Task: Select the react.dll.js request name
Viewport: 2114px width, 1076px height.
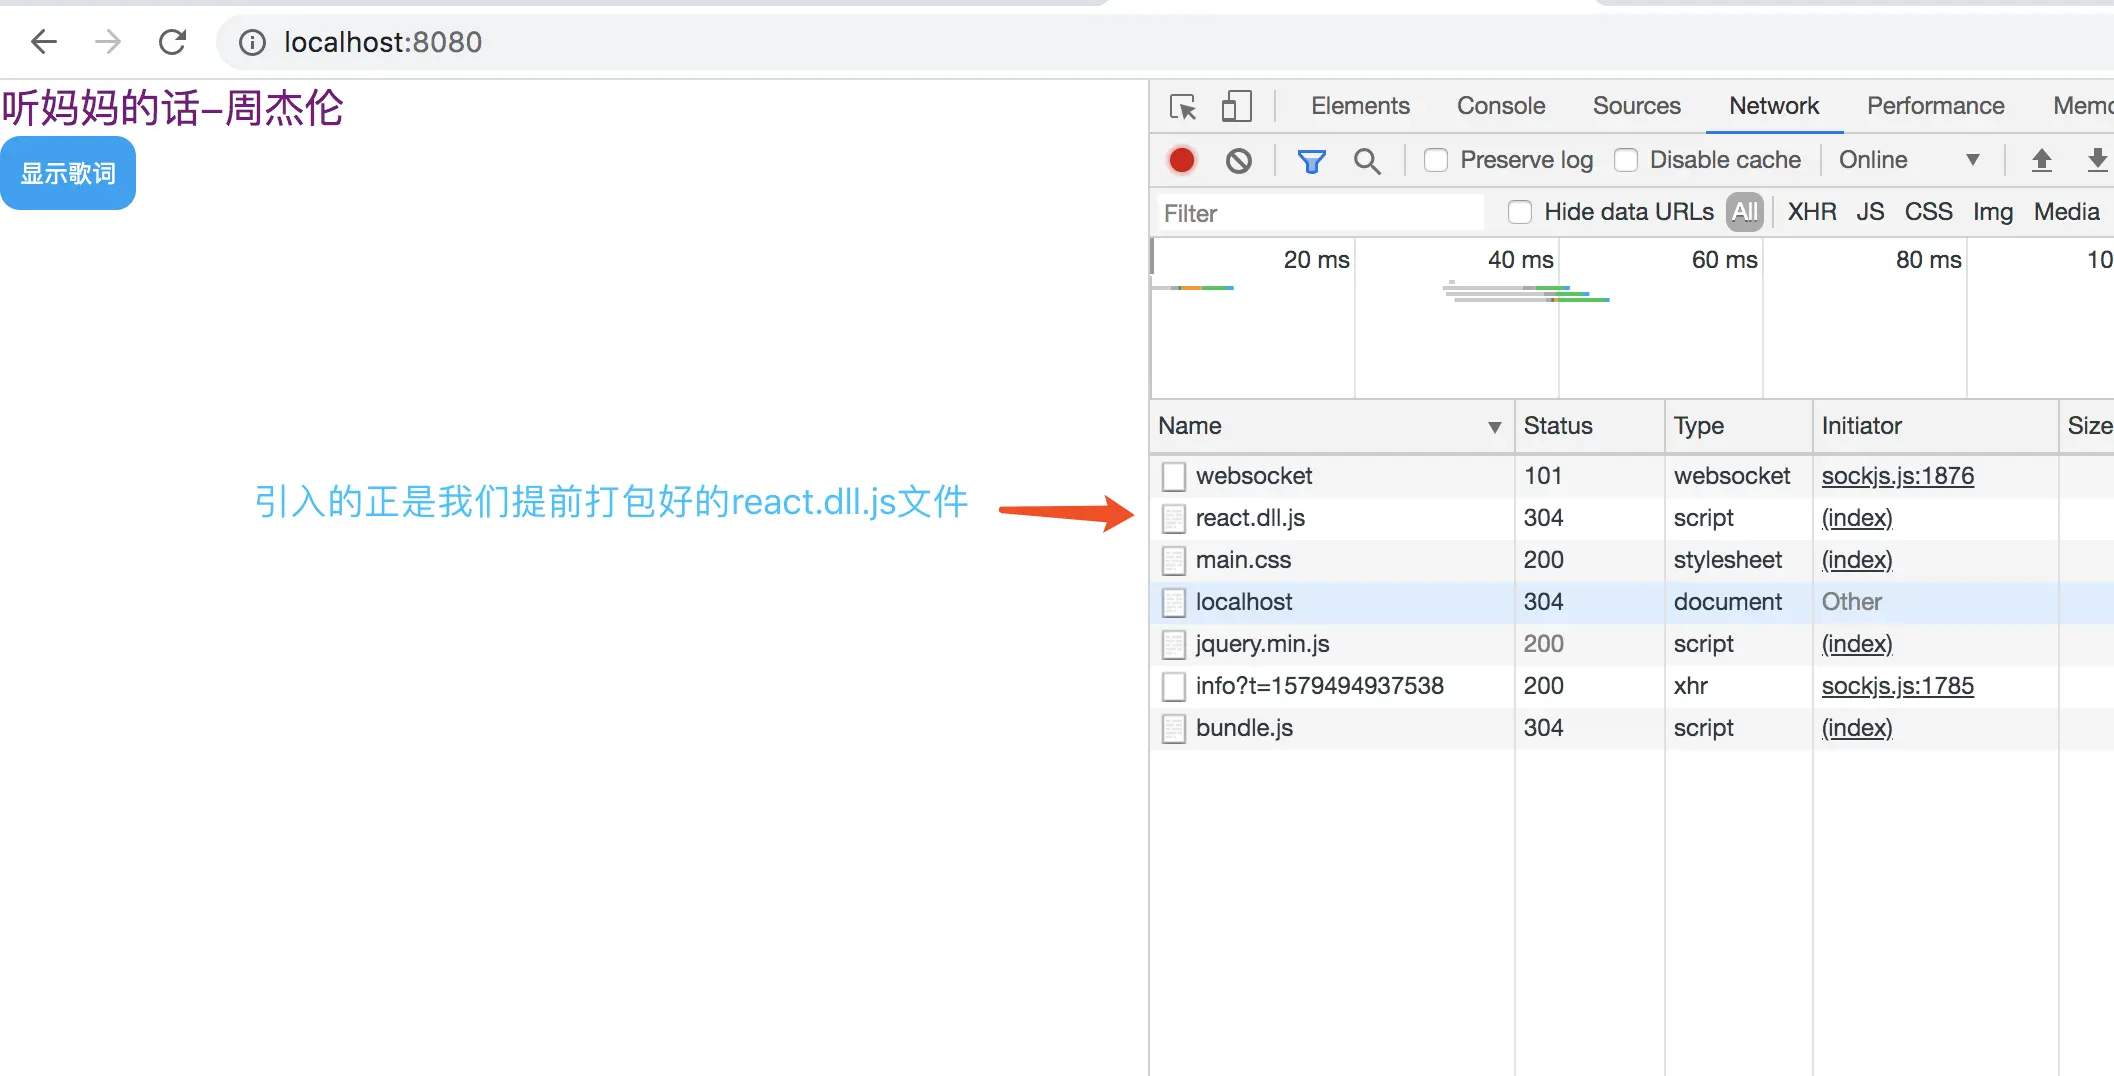Action: click(x=1250, y=518)
